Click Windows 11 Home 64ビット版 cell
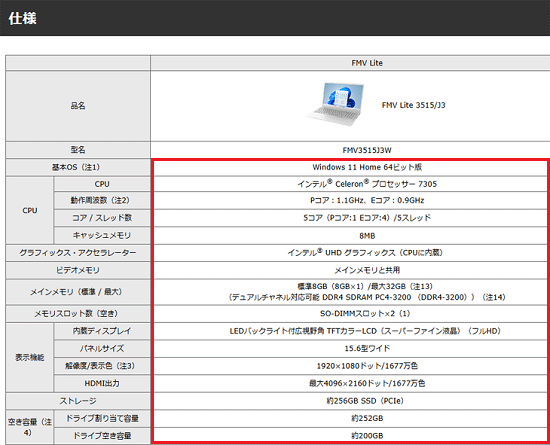 pyautogui.click(x=367, y=167)
